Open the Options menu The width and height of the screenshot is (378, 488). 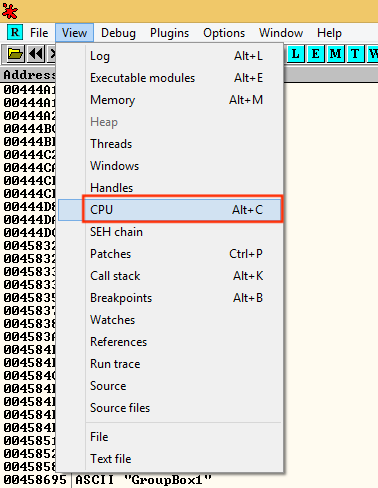pos(224,33)
